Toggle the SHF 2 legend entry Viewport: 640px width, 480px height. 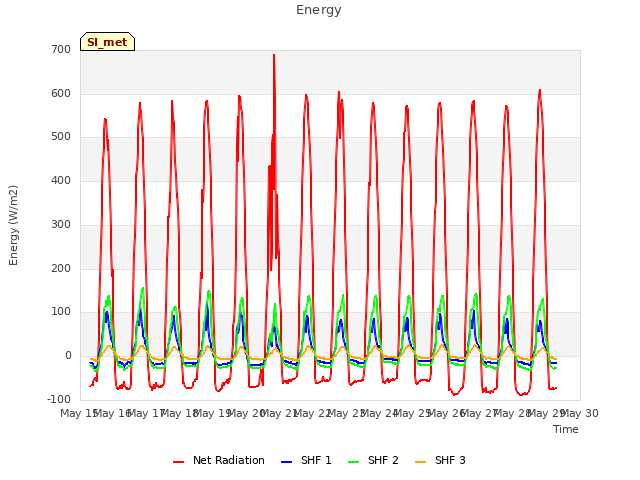coord(373,460)
